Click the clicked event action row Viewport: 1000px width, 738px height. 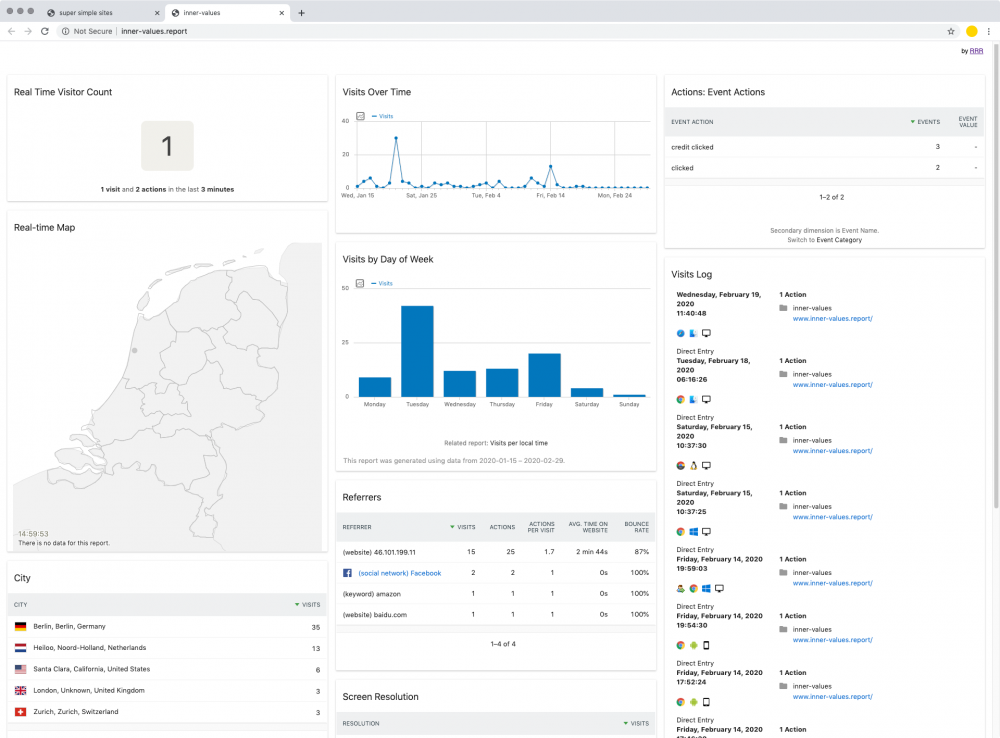tap(824, 168)
